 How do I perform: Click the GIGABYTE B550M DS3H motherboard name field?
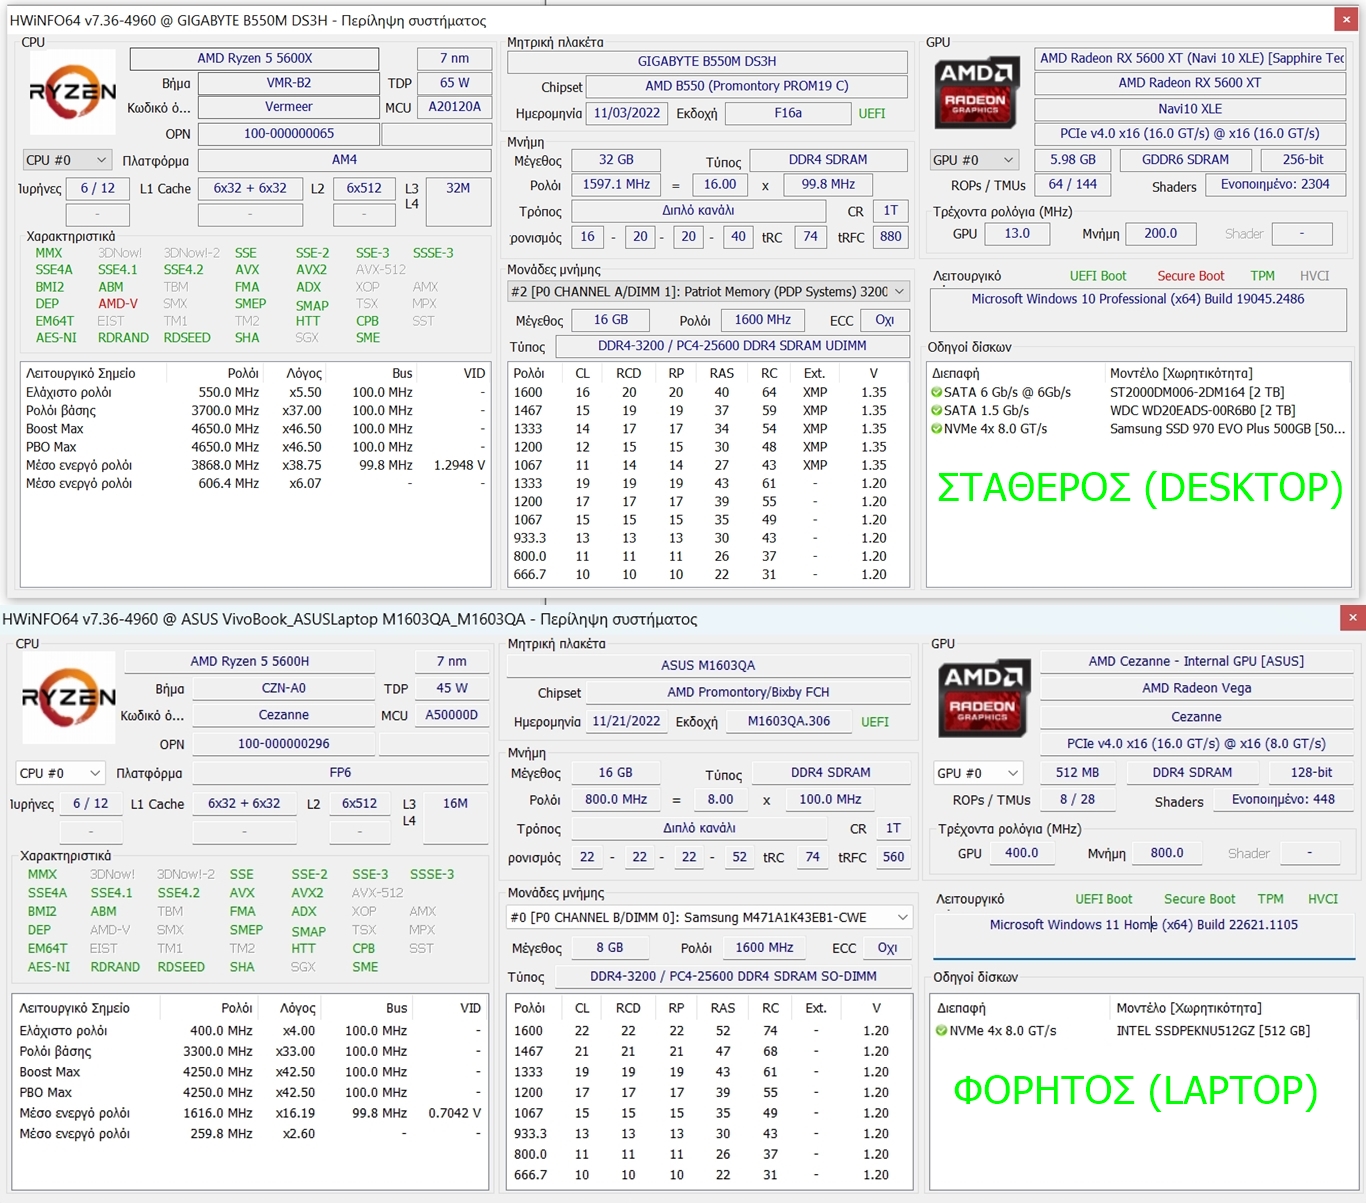pos(707,61)
